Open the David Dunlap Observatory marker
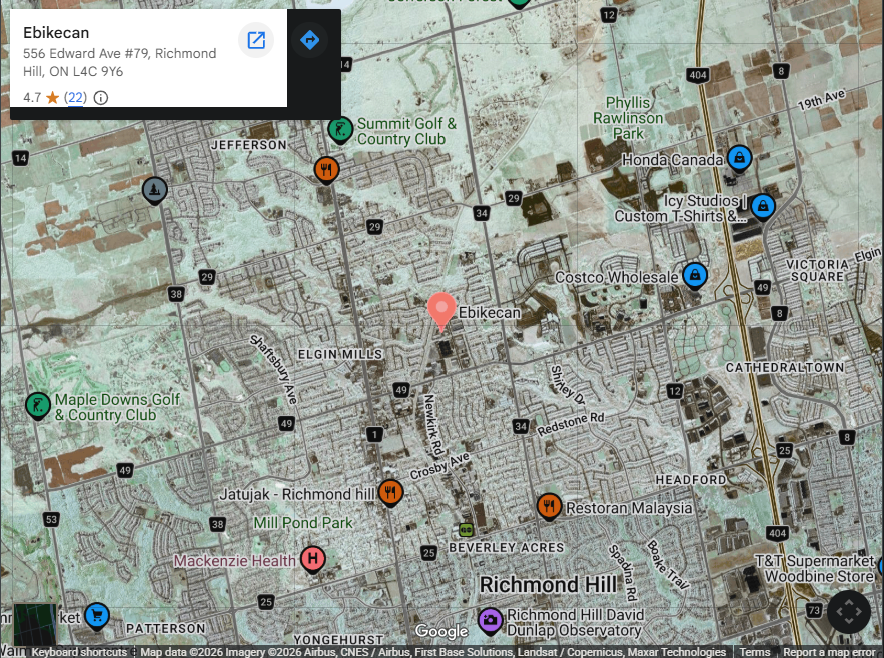884x658 pixels. (x=490, y=621)
